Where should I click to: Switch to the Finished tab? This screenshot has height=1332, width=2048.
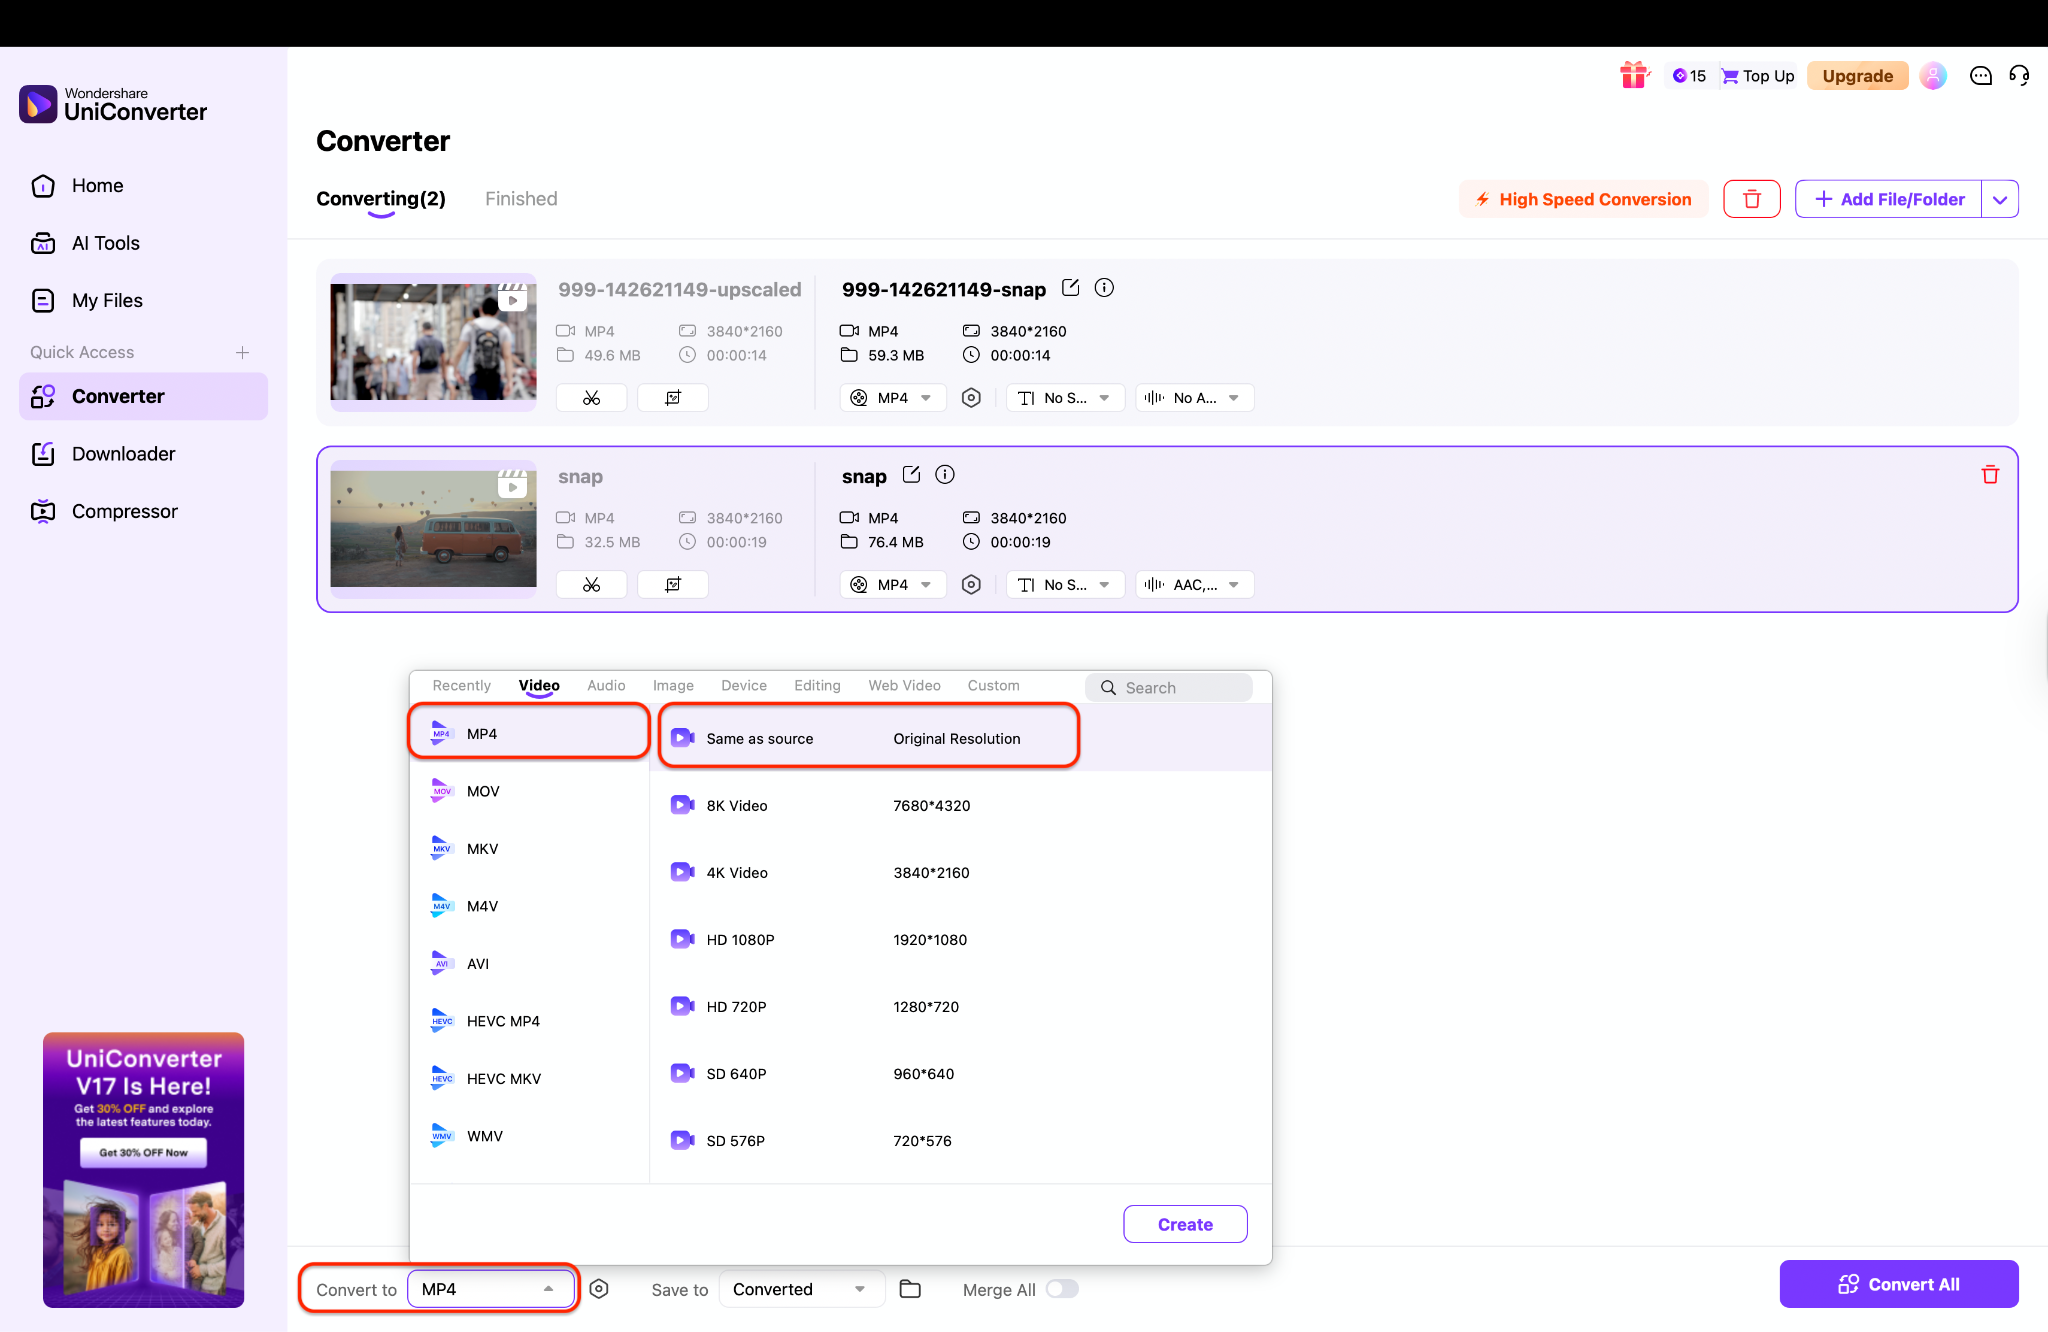[521, 199]
